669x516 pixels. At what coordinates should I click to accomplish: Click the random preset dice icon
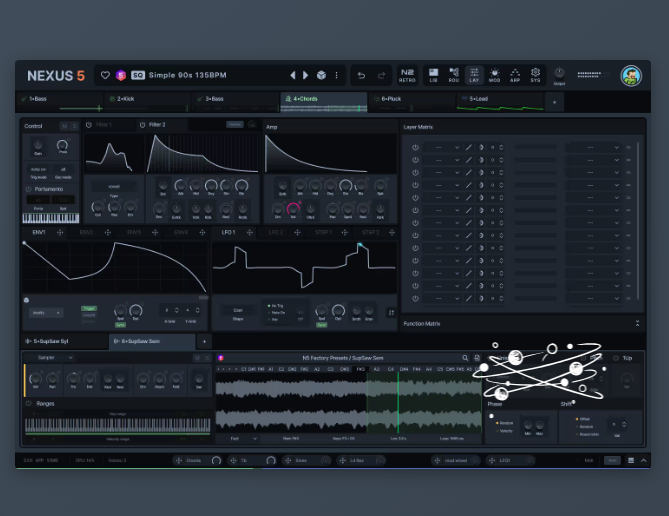coord(321,75)
